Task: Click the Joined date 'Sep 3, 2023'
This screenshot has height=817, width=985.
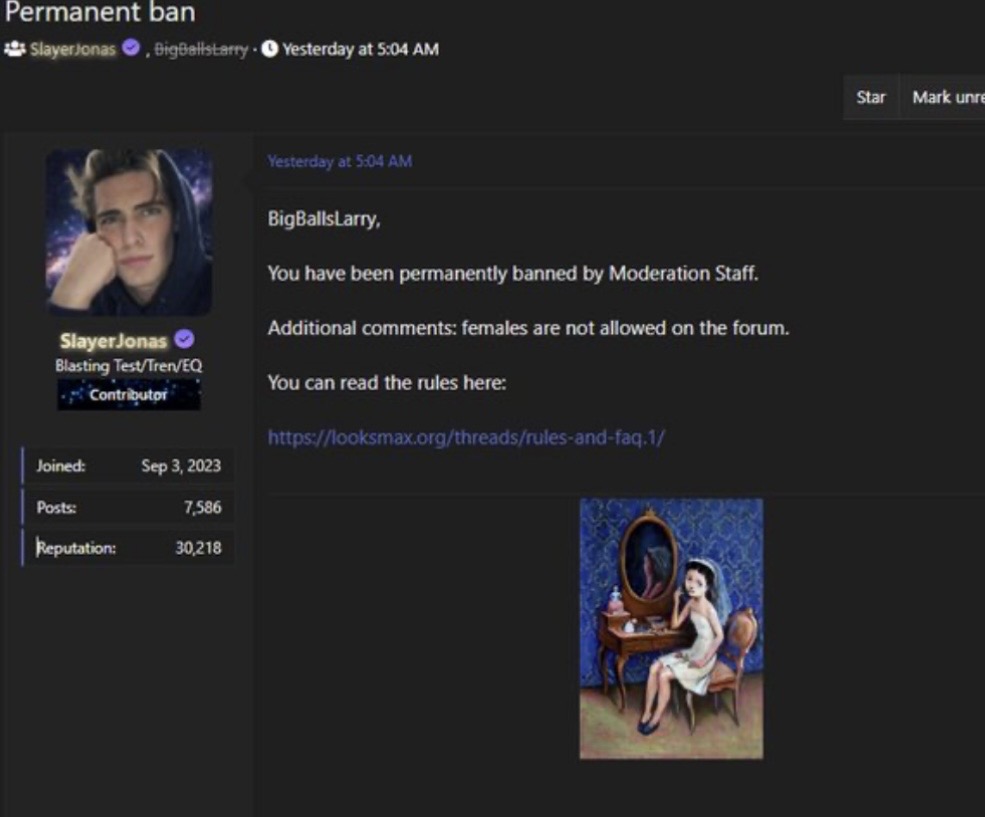Action: click(x=181, y=466)
